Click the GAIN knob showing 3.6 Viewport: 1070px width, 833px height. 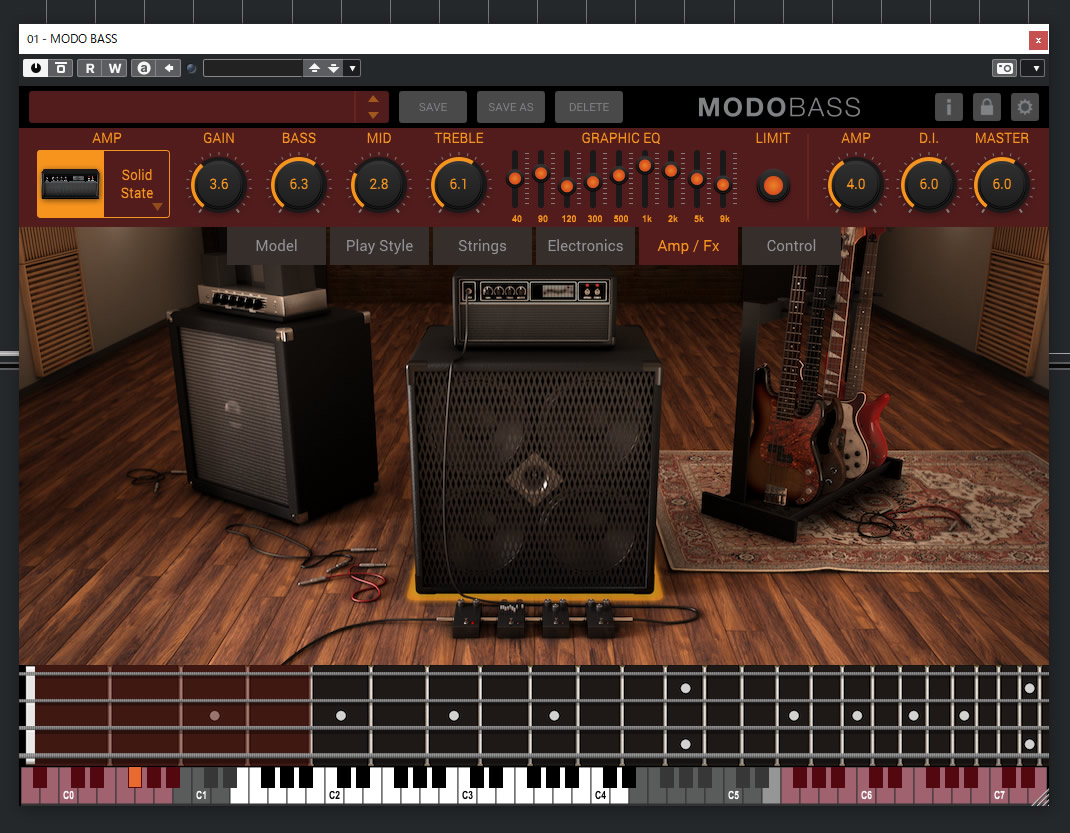[219, 184]
